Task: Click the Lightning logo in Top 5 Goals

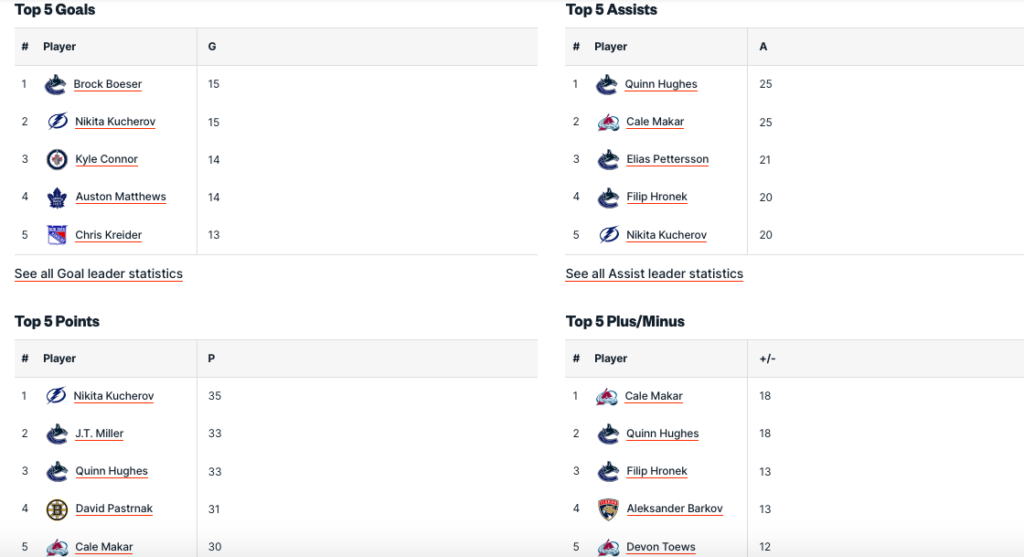Action: [x=57, y=122]
